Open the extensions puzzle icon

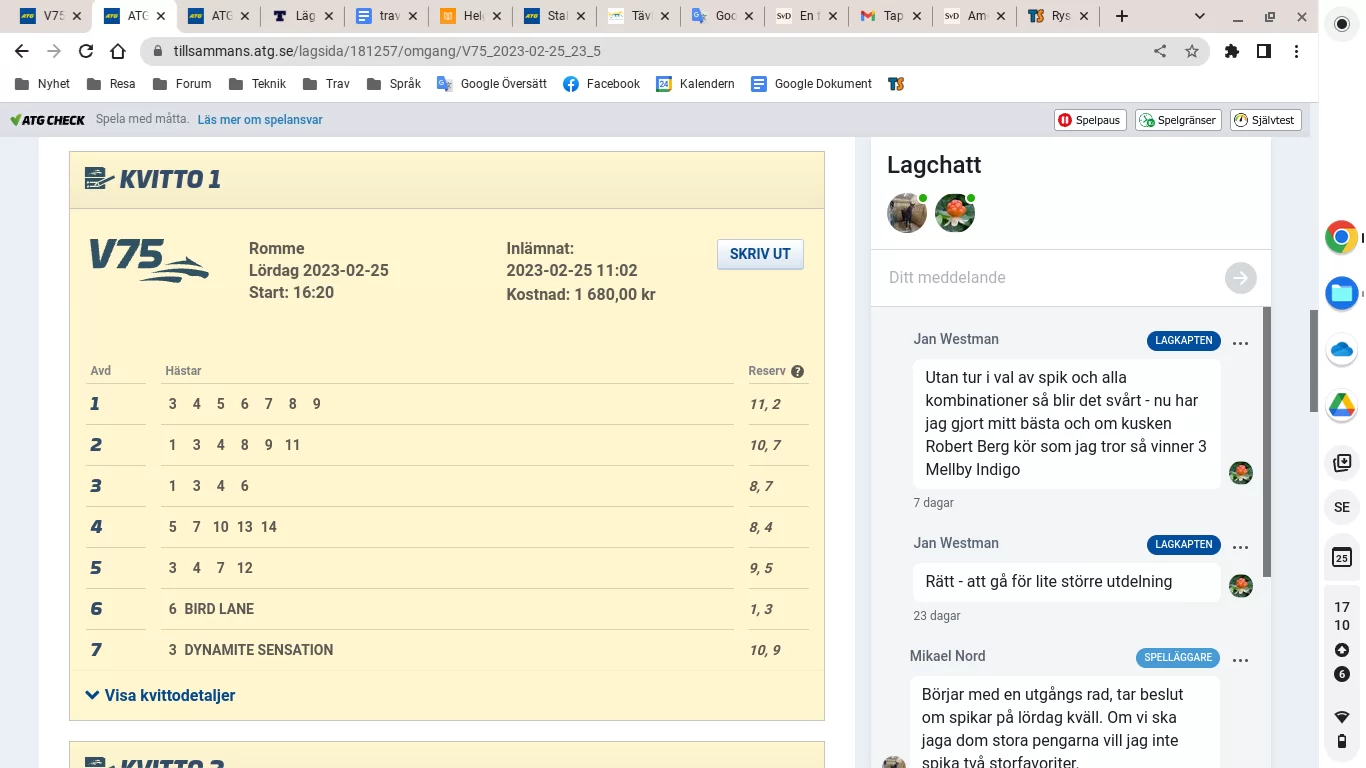[1232, 51]
